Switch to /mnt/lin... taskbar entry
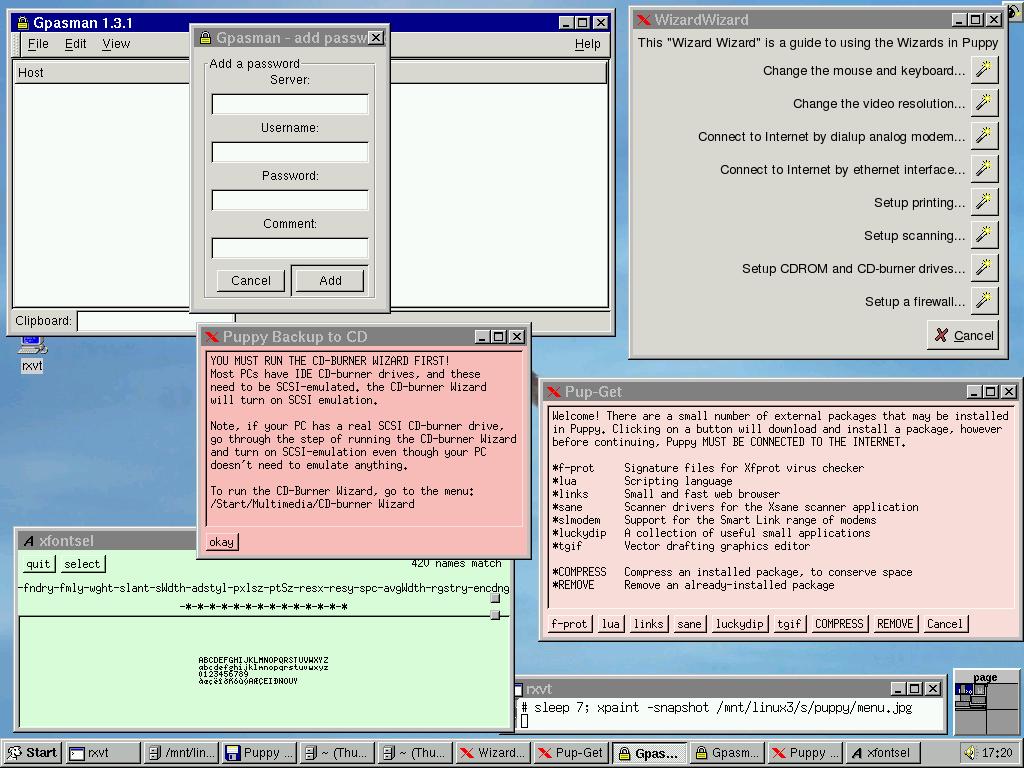Viewport: 1024px width, 768px height. tap(181, 752)
